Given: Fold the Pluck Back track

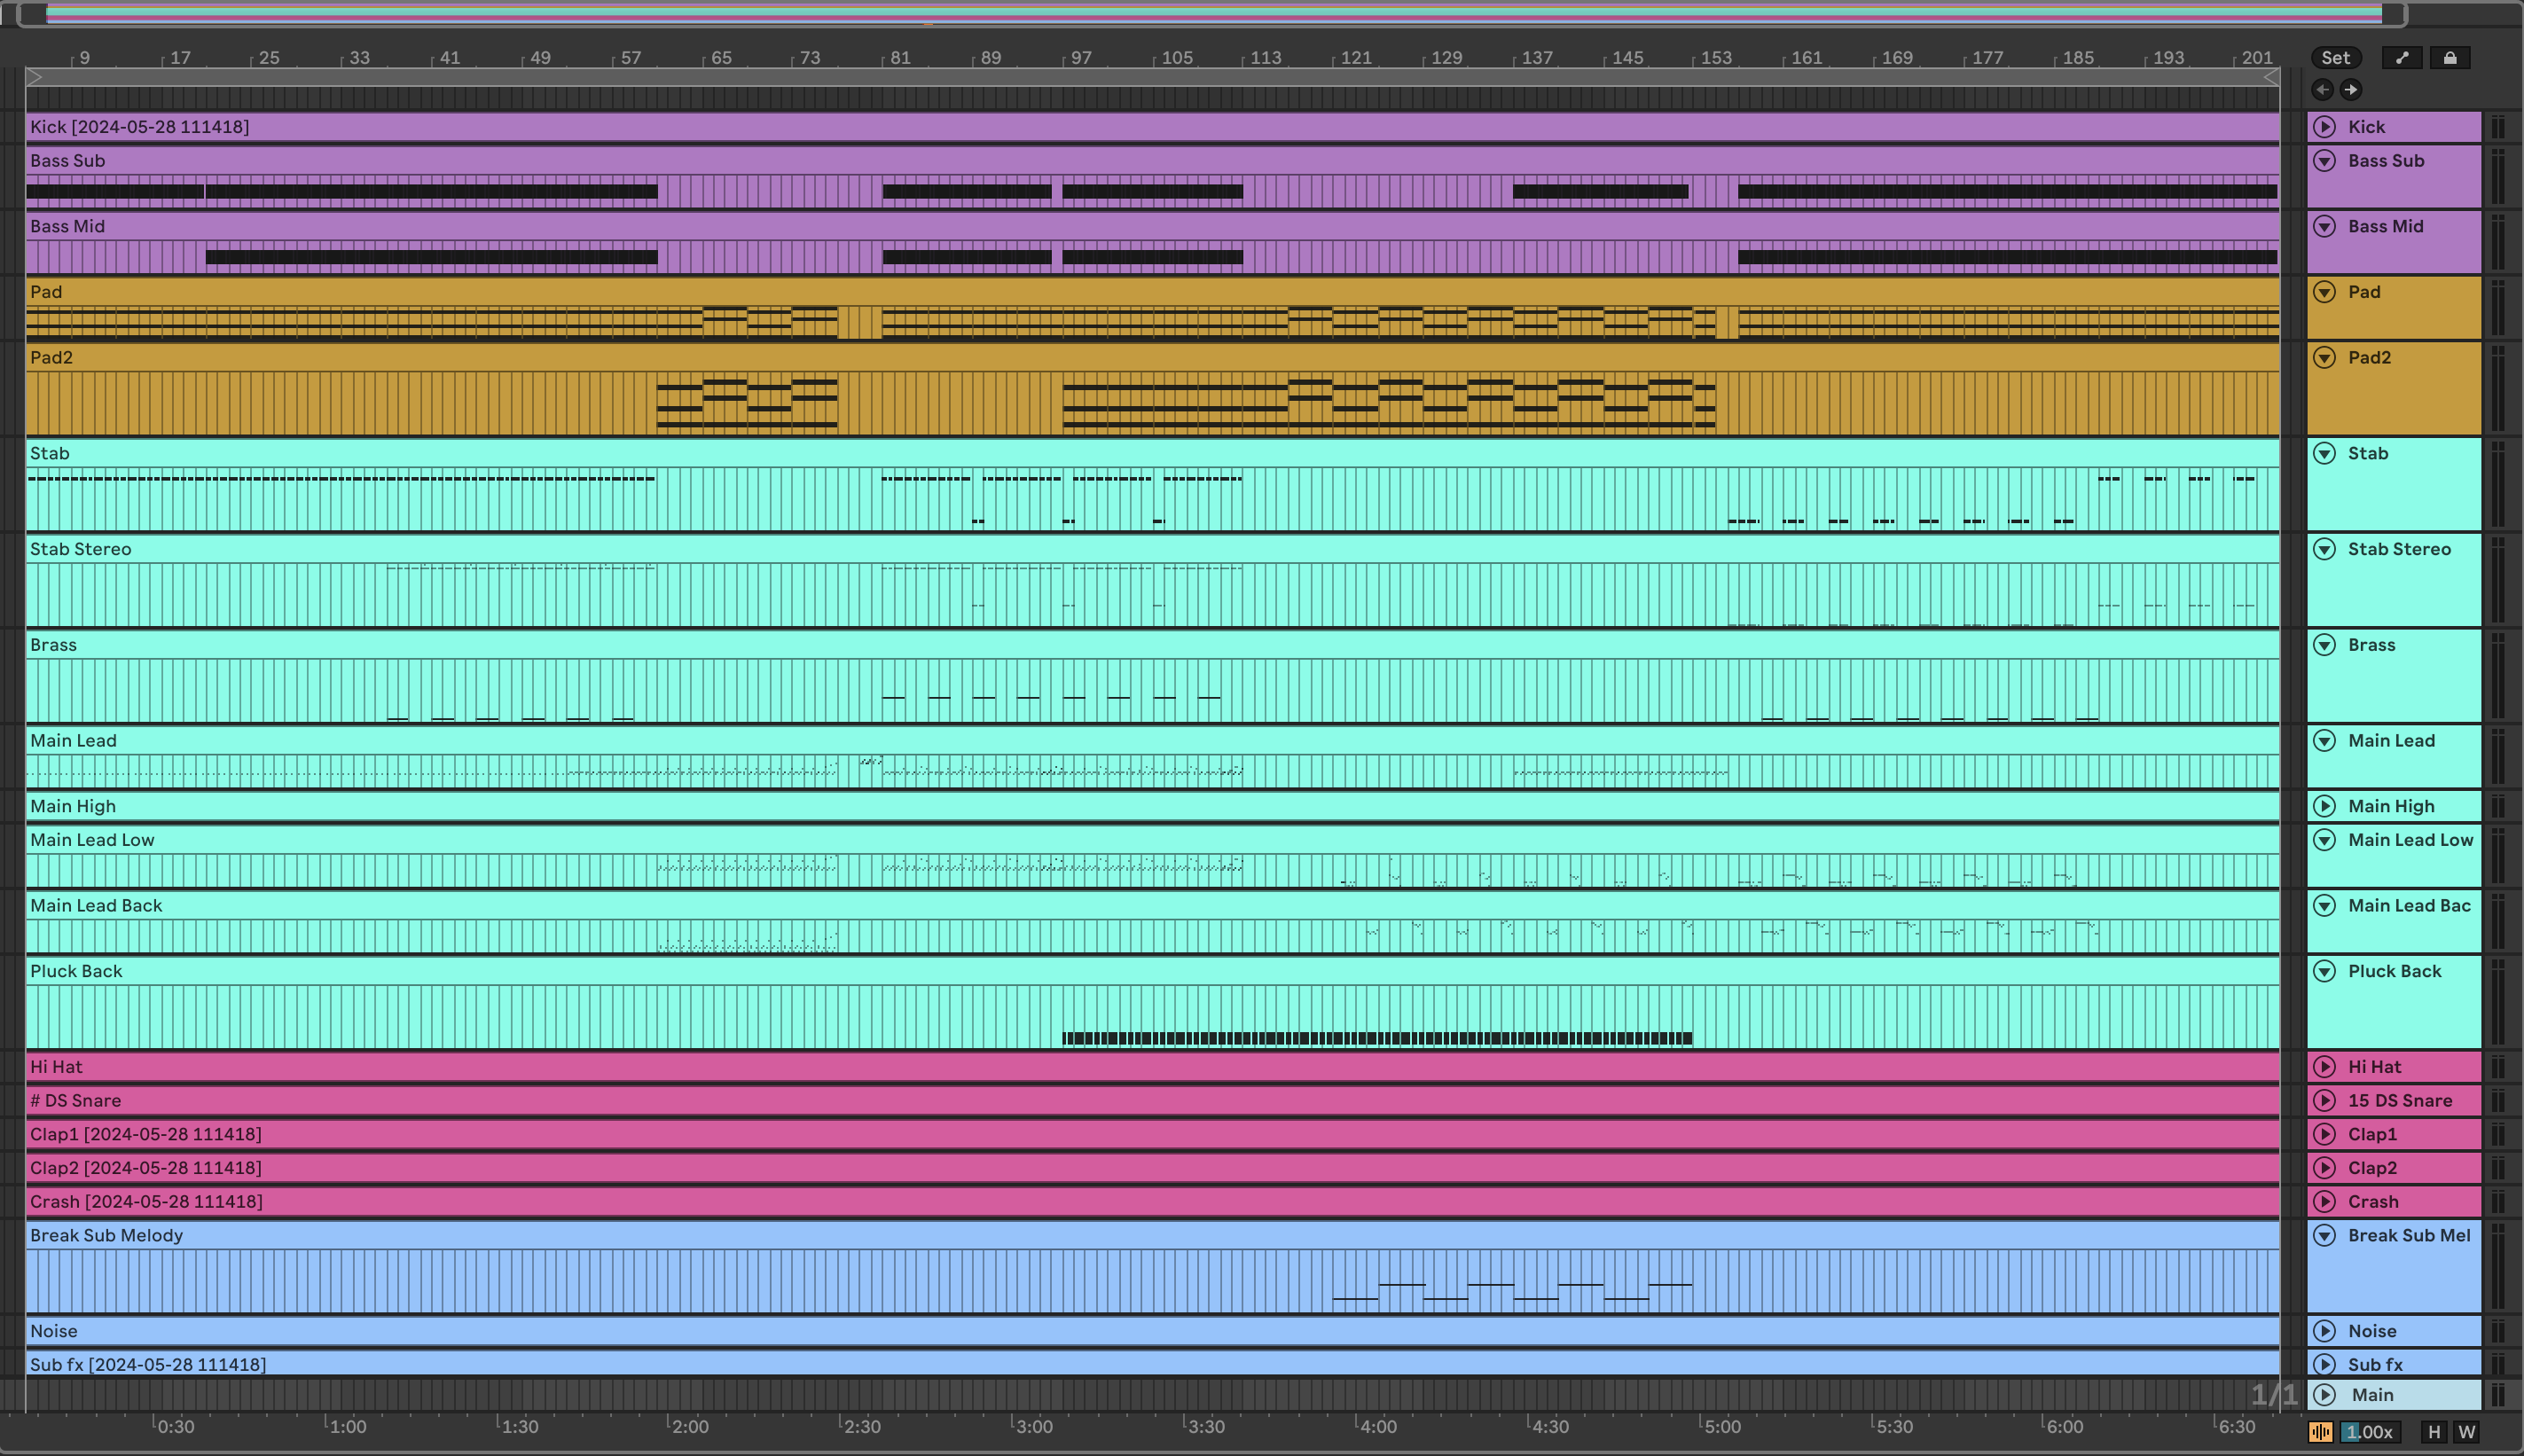Looking at the screenshot, I should (x=2325, y=971).
